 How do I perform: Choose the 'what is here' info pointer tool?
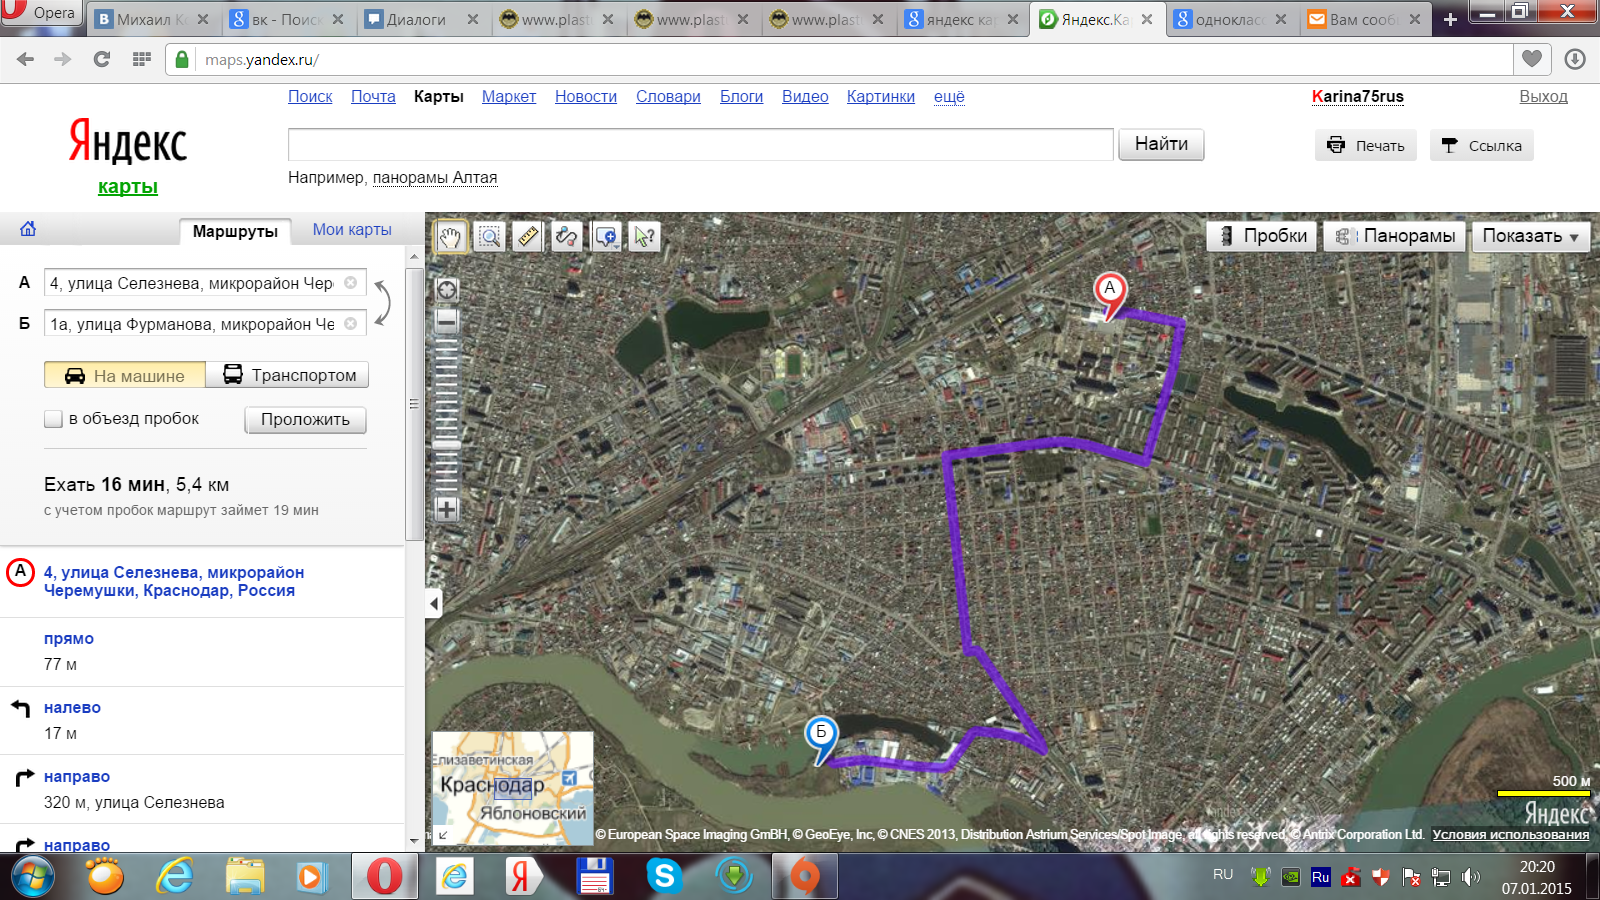click(645, 237)
